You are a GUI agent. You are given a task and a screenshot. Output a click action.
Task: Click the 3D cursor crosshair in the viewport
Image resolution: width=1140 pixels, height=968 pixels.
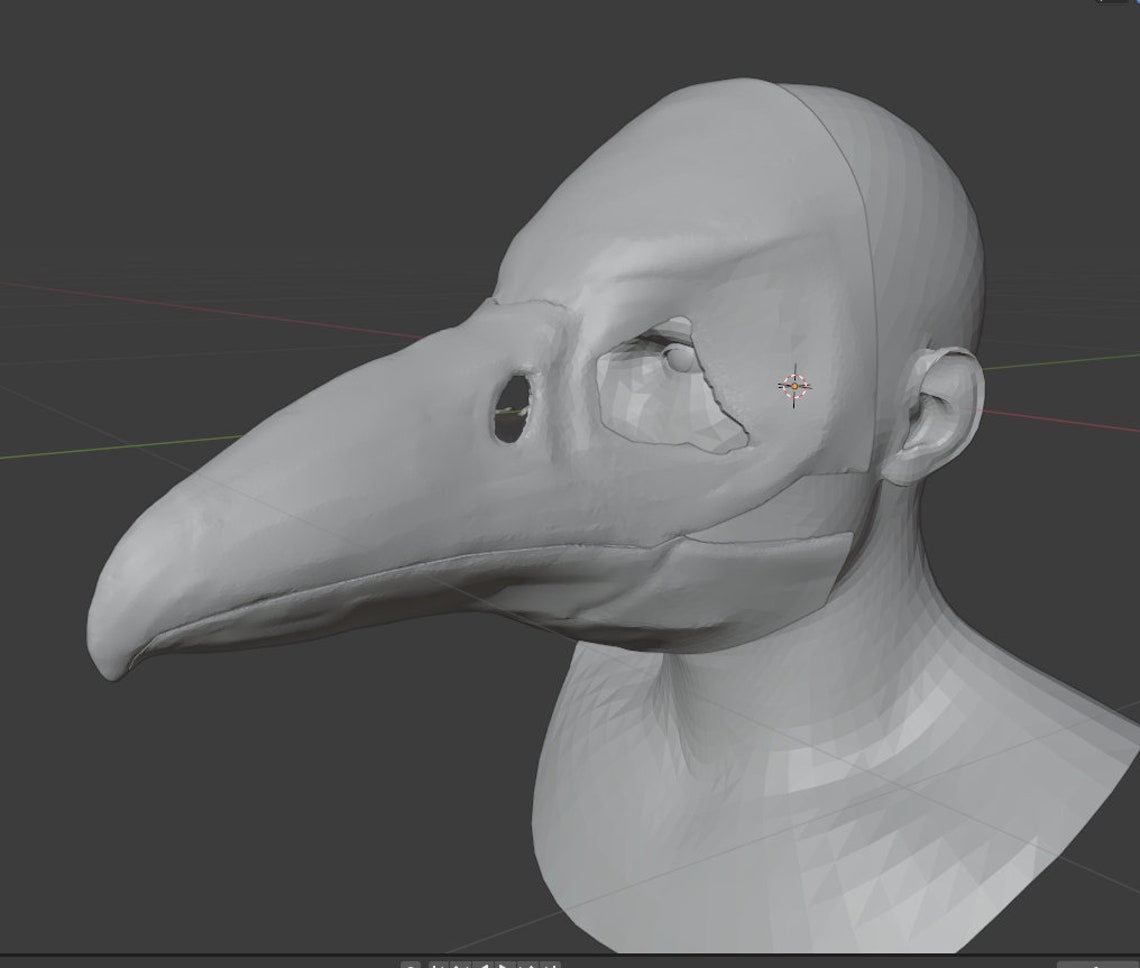(795, 386)
